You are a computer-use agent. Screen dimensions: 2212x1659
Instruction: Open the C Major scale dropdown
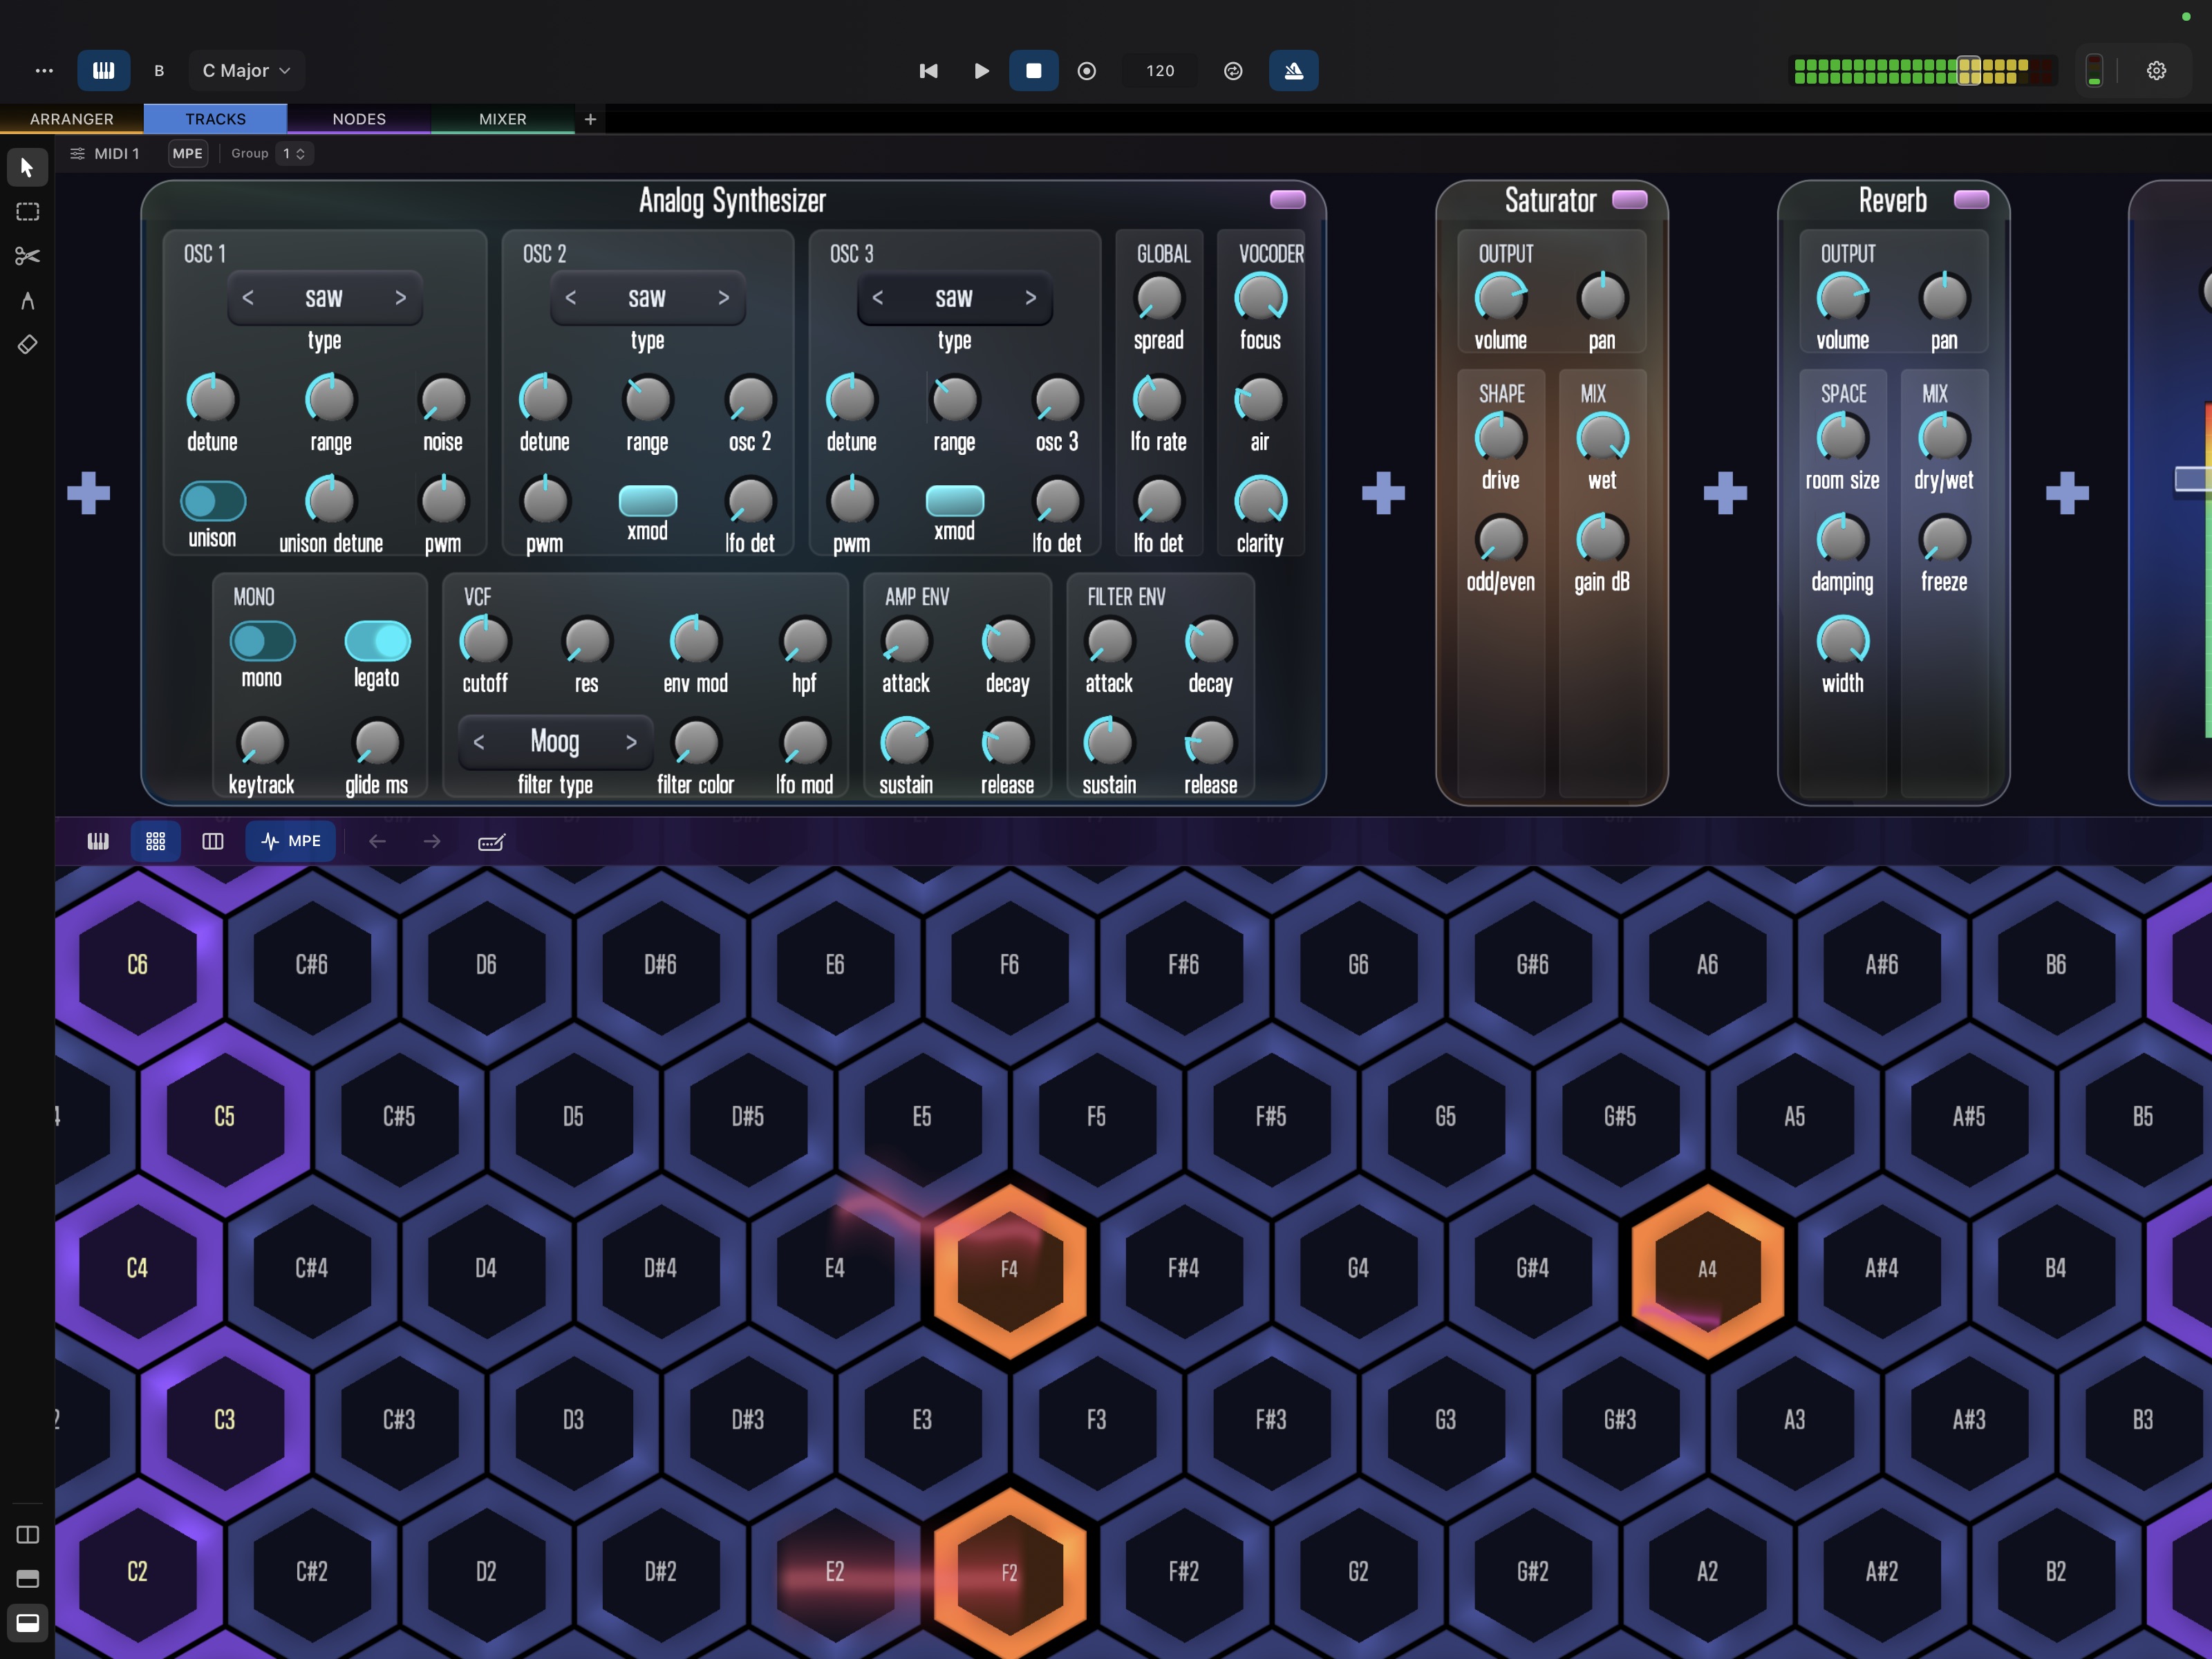(246, 71)
